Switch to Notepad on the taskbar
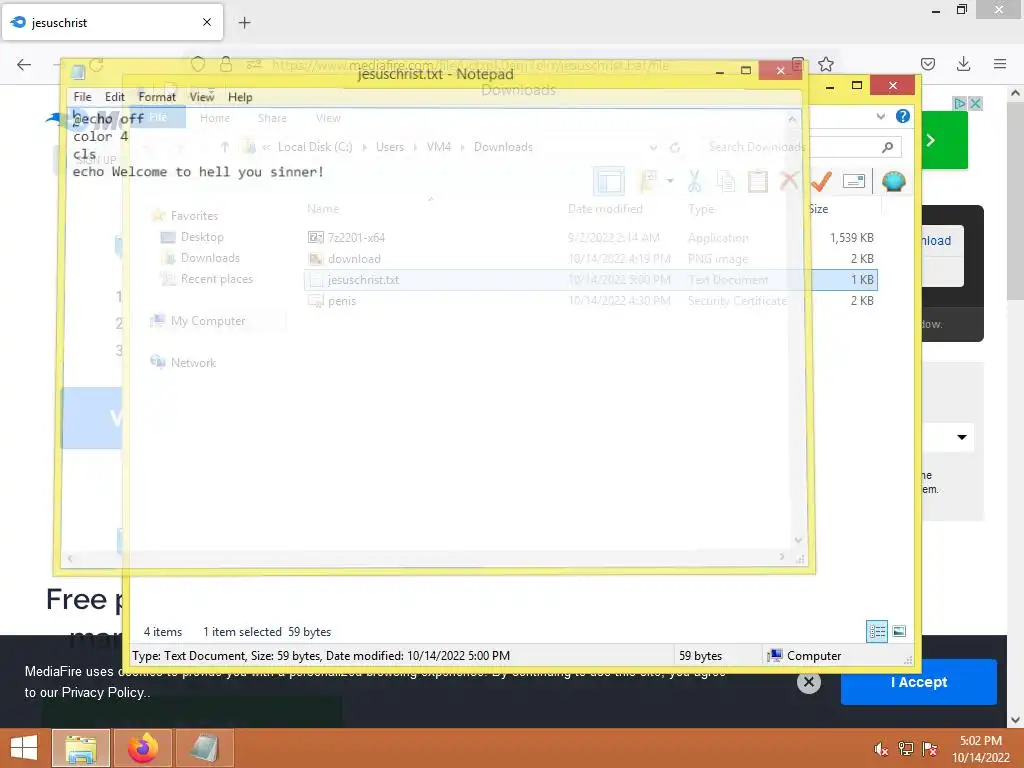1024x768 pixels. click(204, 748)
